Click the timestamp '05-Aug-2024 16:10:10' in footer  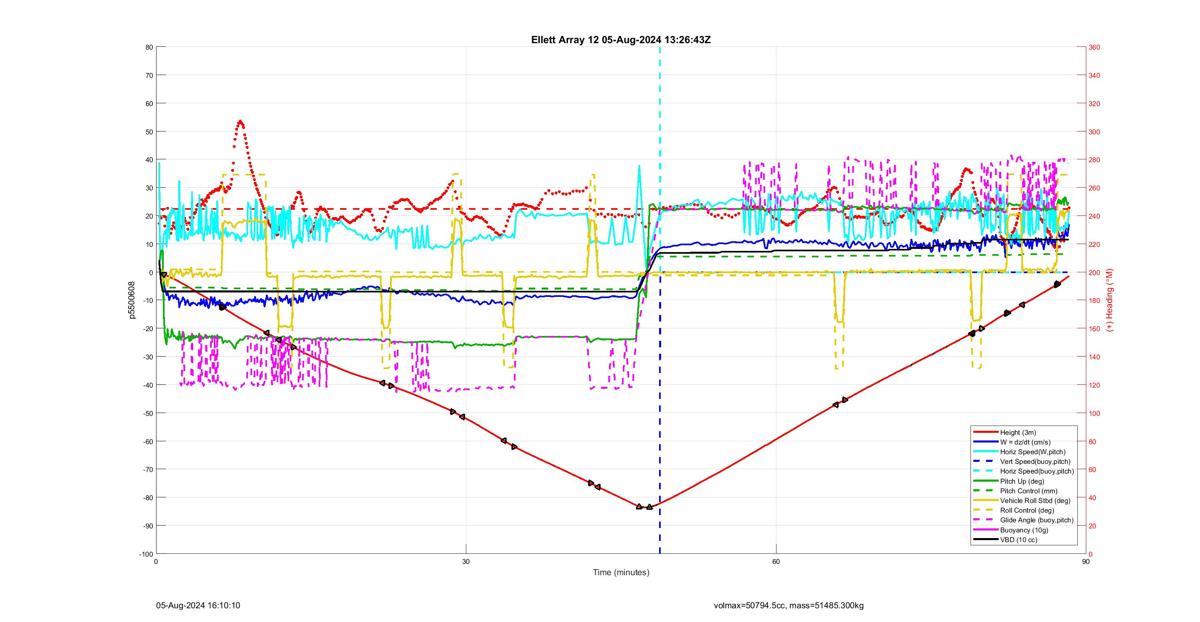coord(198,605)
